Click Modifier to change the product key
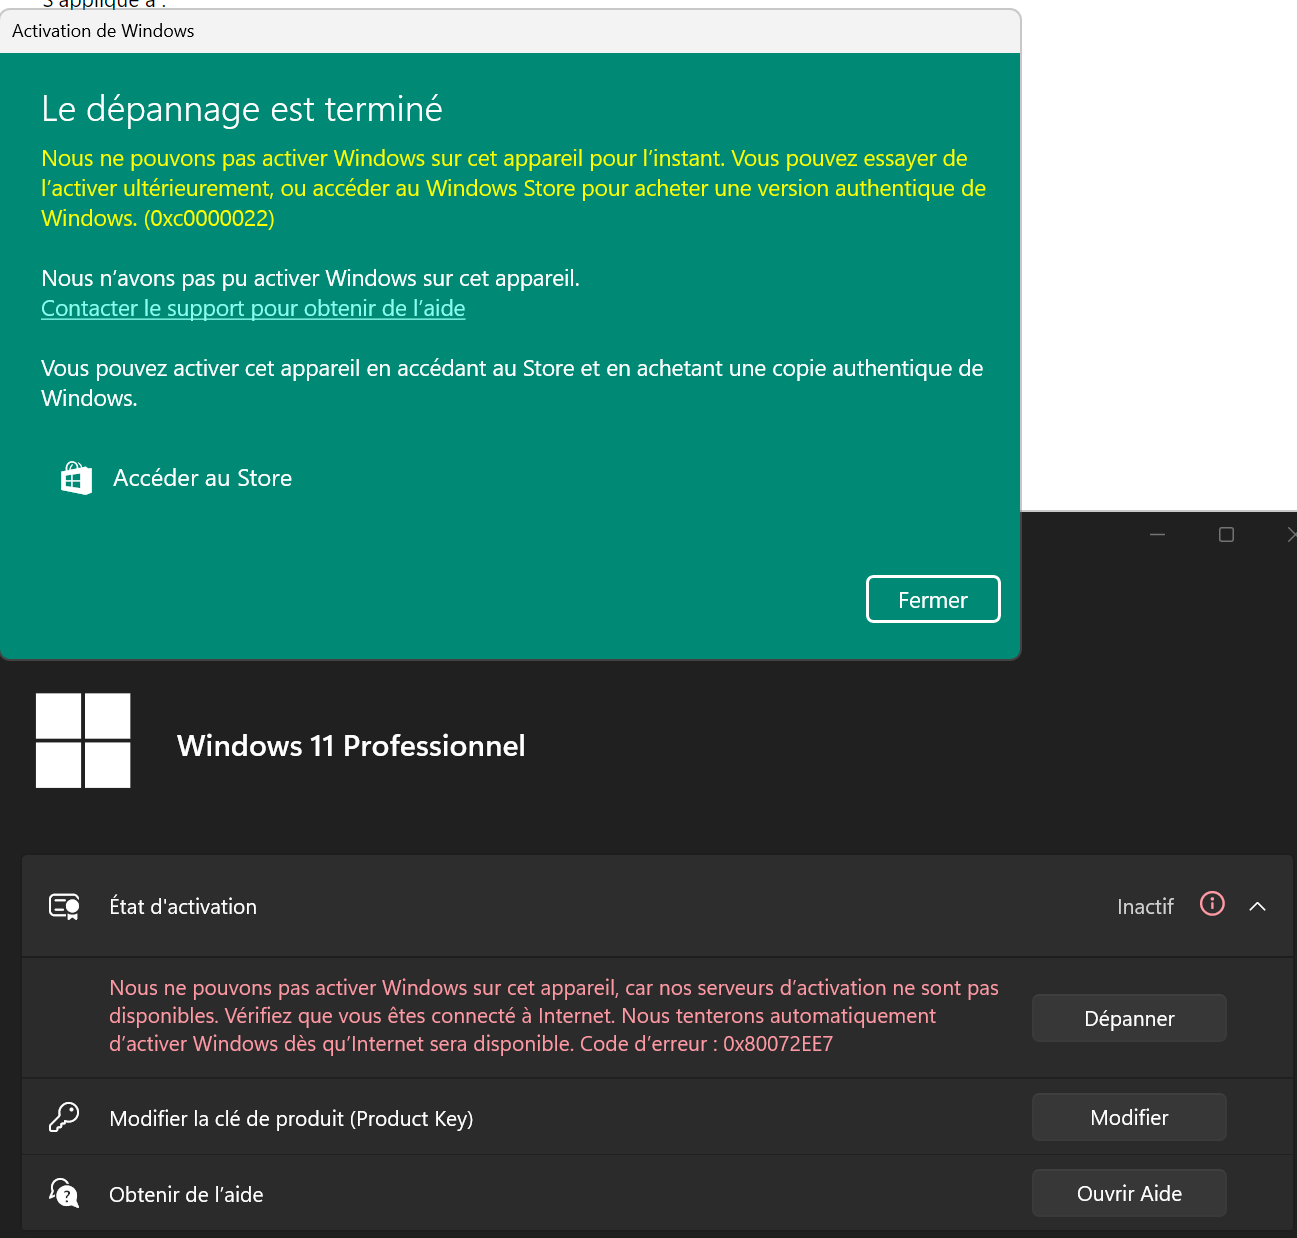The image size is (1297, 1238). [1129, 1117]
